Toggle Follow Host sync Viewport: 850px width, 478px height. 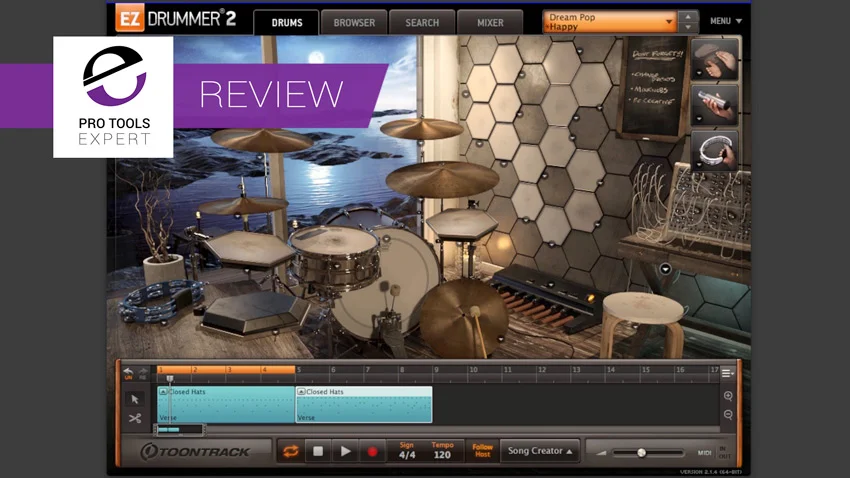point(482,450)
